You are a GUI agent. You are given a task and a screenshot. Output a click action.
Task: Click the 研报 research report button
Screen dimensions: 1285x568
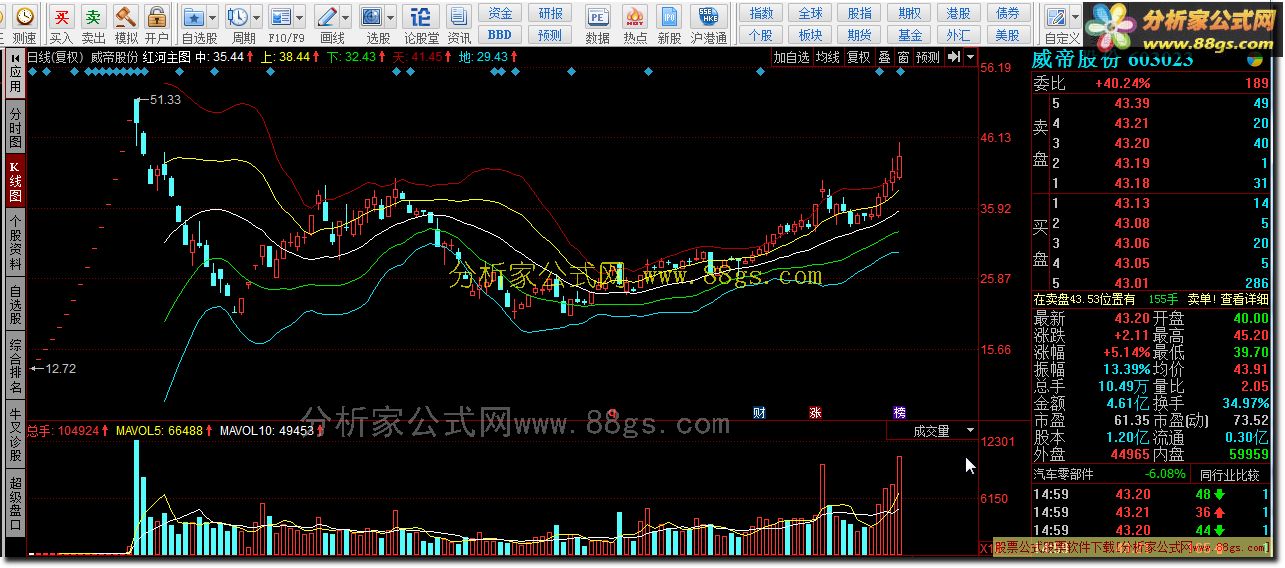[x=550, y=13]
